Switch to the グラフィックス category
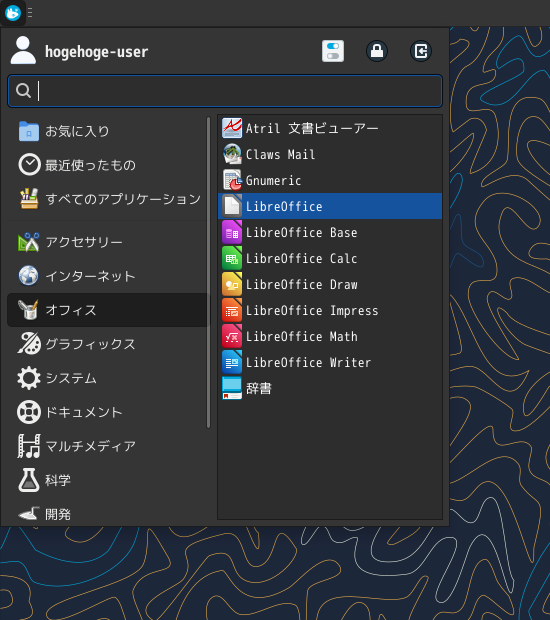Image resolution: width=550 pixels, height=620 pixels. [x=107, y=344]
